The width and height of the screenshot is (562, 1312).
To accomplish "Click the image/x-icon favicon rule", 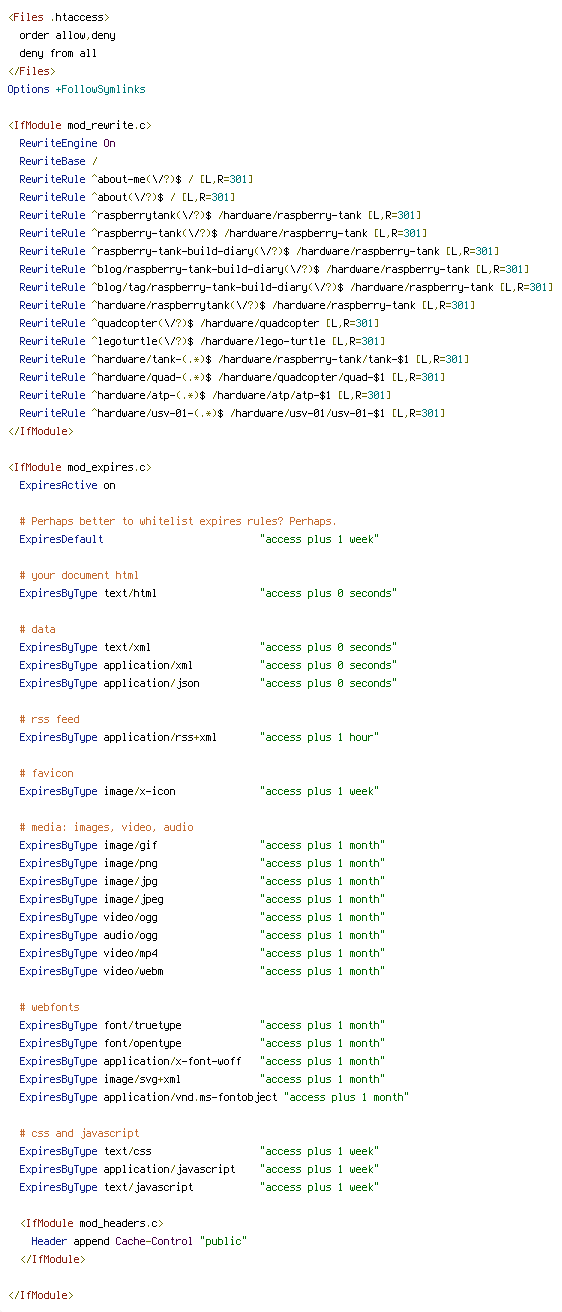I will click(x=199, y=791).
